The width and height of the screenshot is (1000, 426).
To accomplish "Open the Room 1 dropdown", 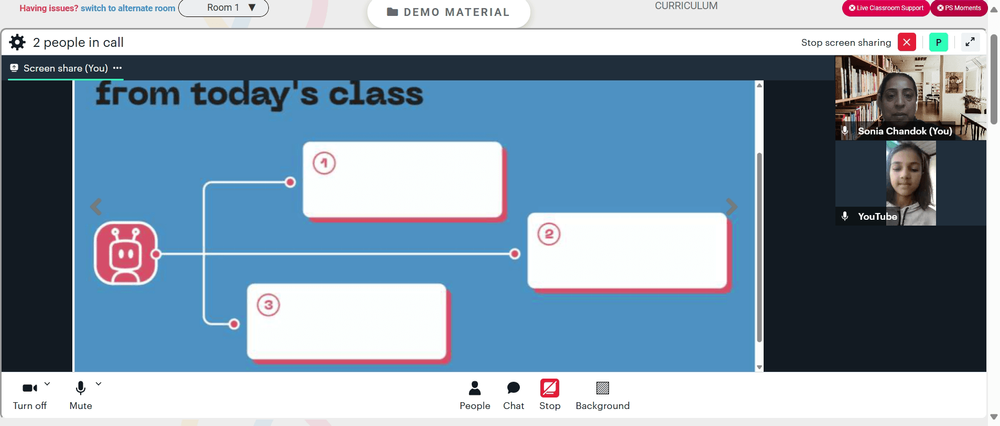I will 224,8.
